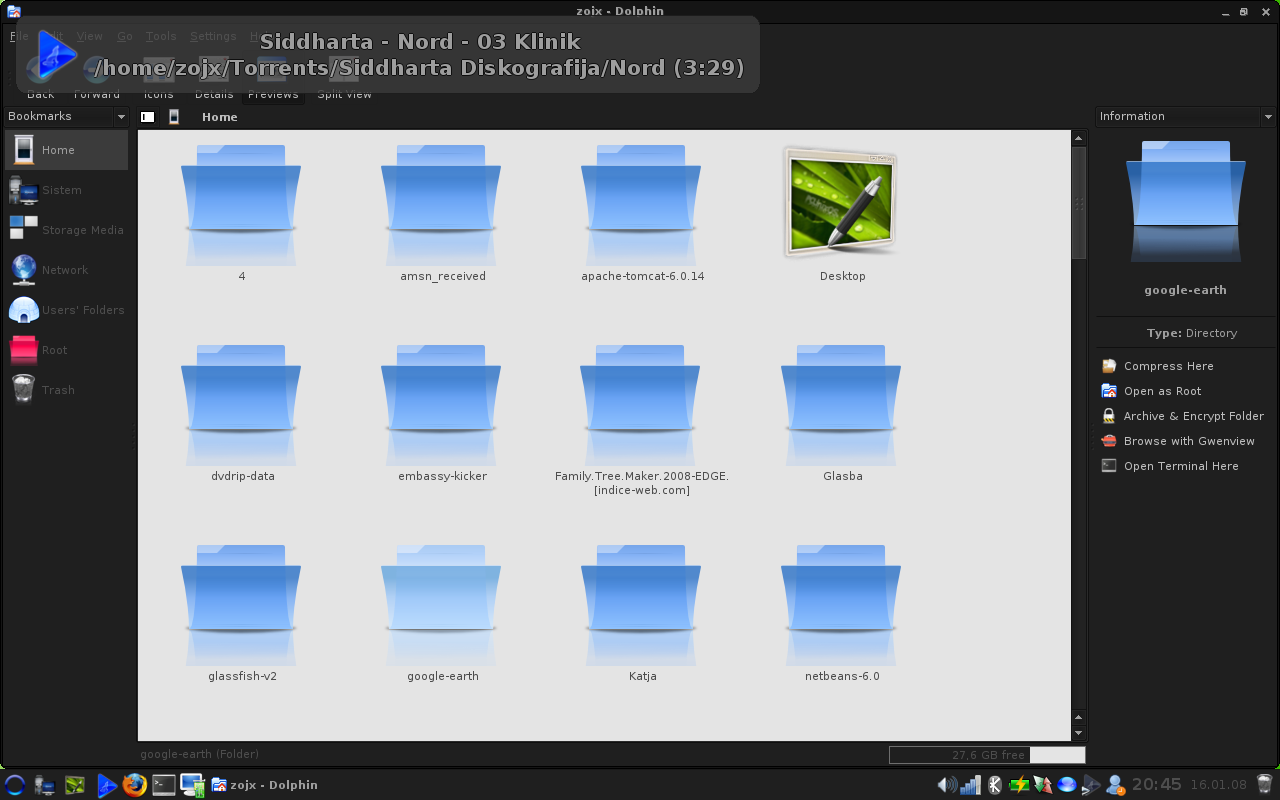Open the Sistem bookmark
The image size is (1280, 800).
coord(66,190)
